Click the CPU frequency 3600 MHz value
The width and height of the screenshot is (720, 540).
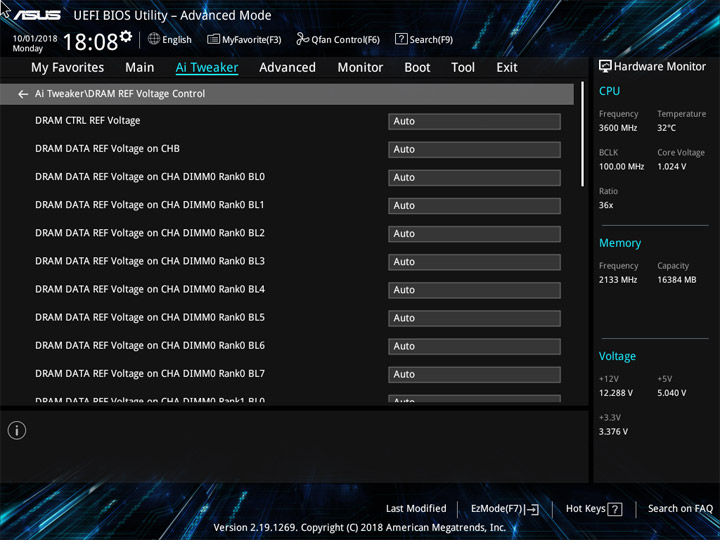coord(618,128)
